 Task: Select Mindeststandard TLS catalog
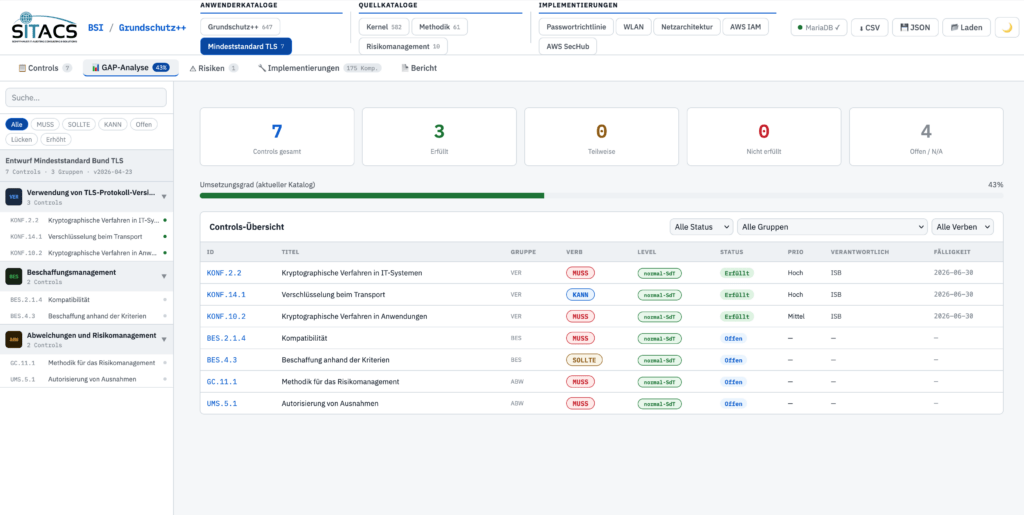pos(246,46)
